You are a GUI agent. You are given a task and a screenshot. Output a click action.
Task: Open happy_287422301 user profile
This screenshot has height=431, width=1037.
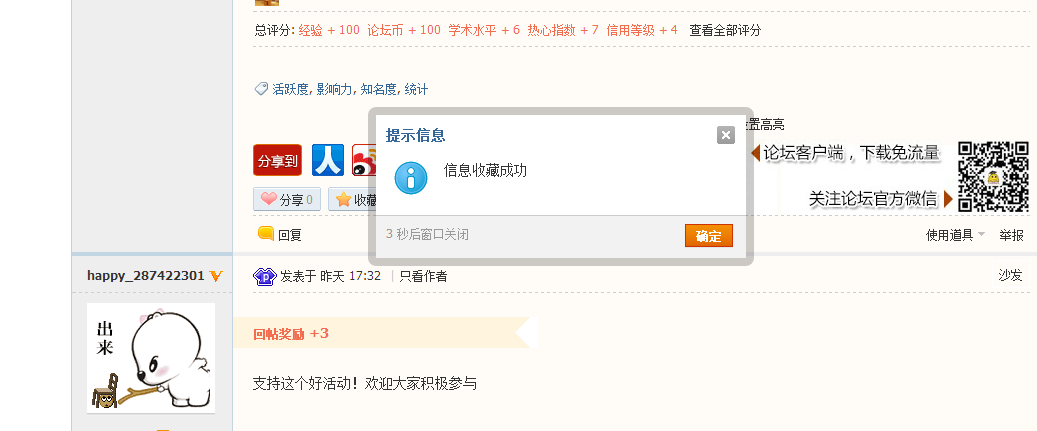146,275
